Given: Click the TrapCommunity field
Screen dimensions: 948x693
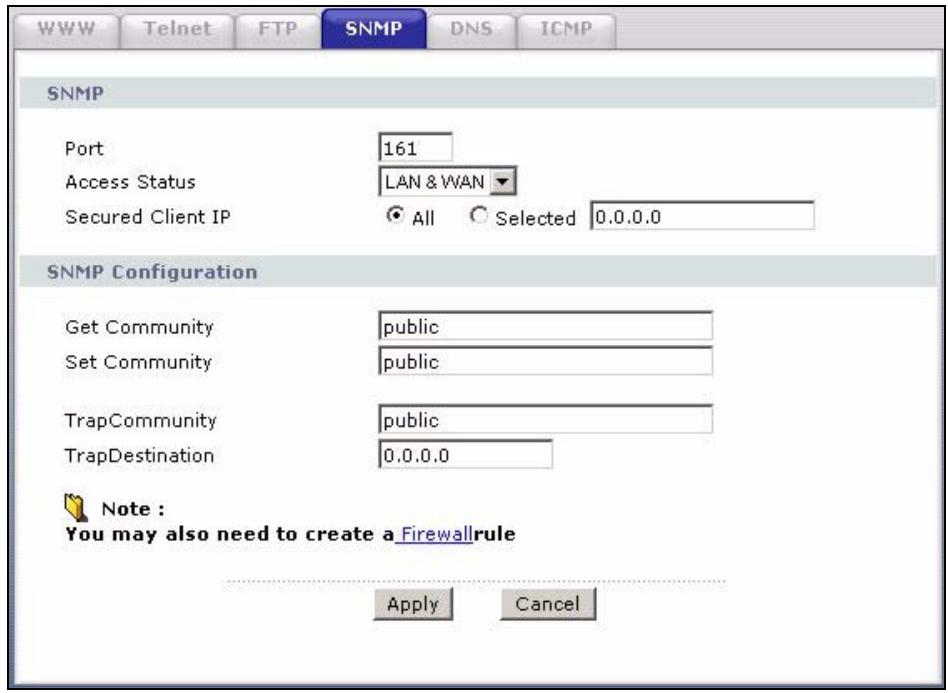Looking at the screenshot, I should coord(545,420).
